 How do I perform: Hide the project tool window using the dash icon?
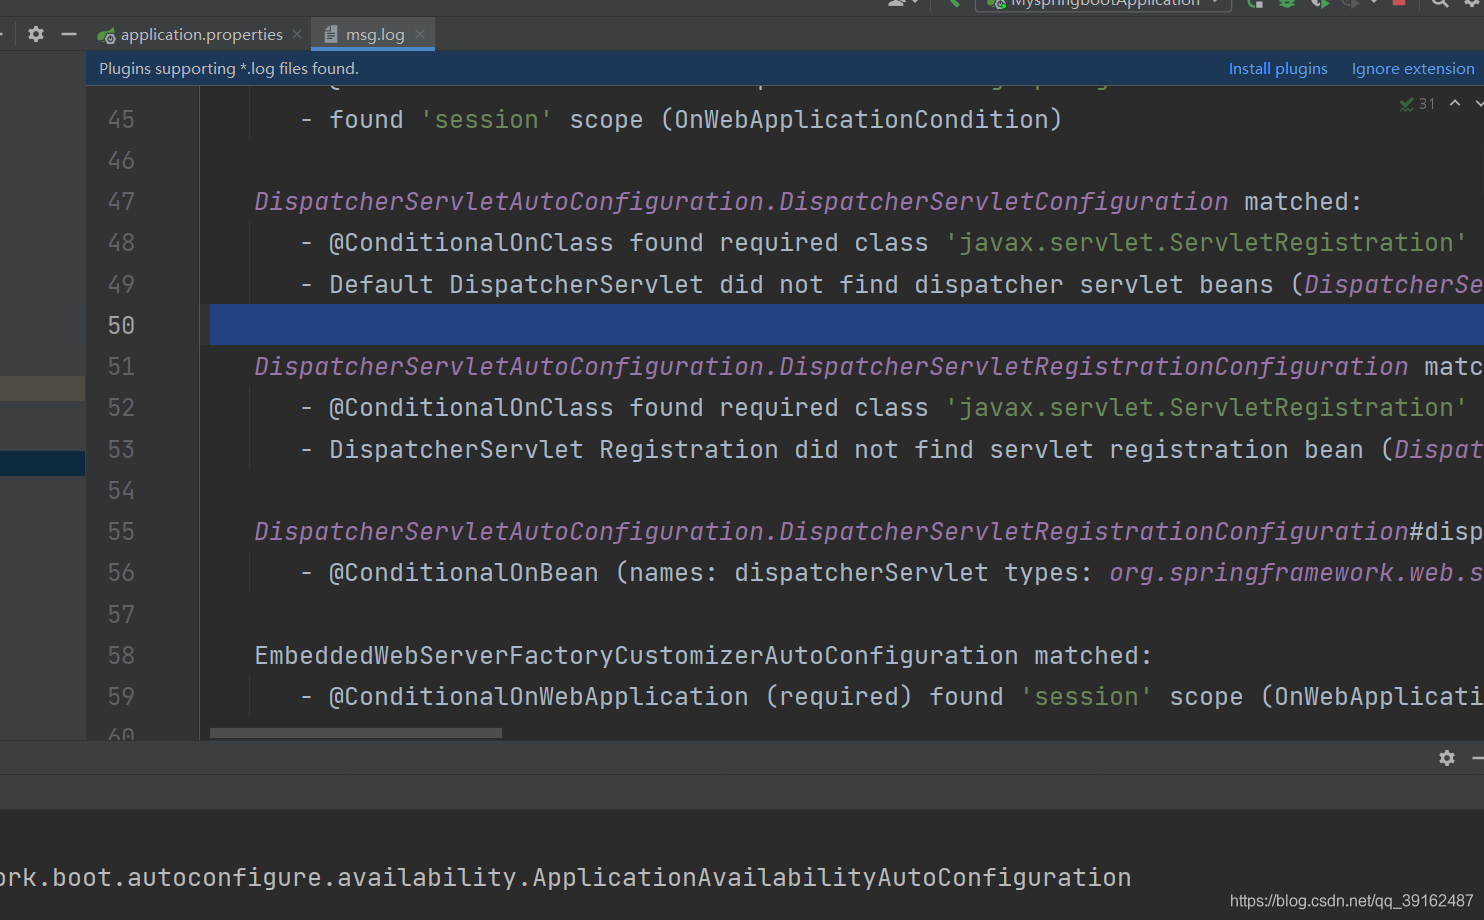pos(69,34)
